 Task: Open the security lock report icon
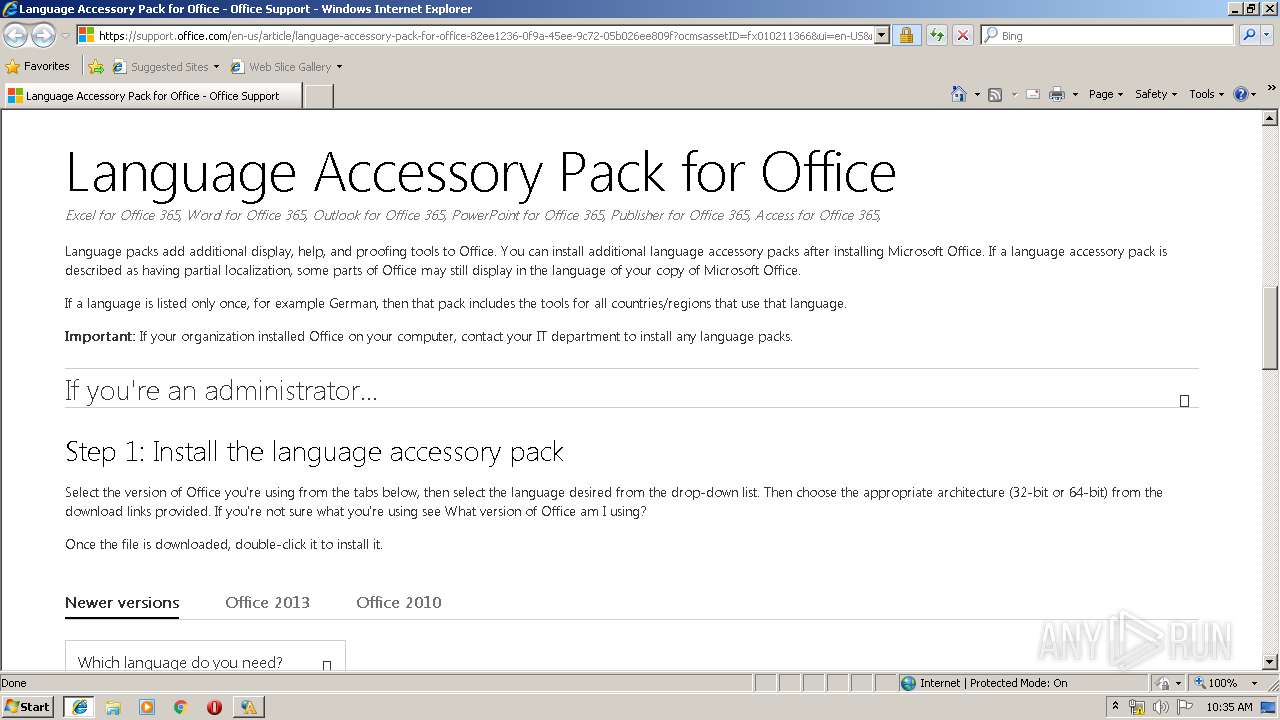coord(906,35)
